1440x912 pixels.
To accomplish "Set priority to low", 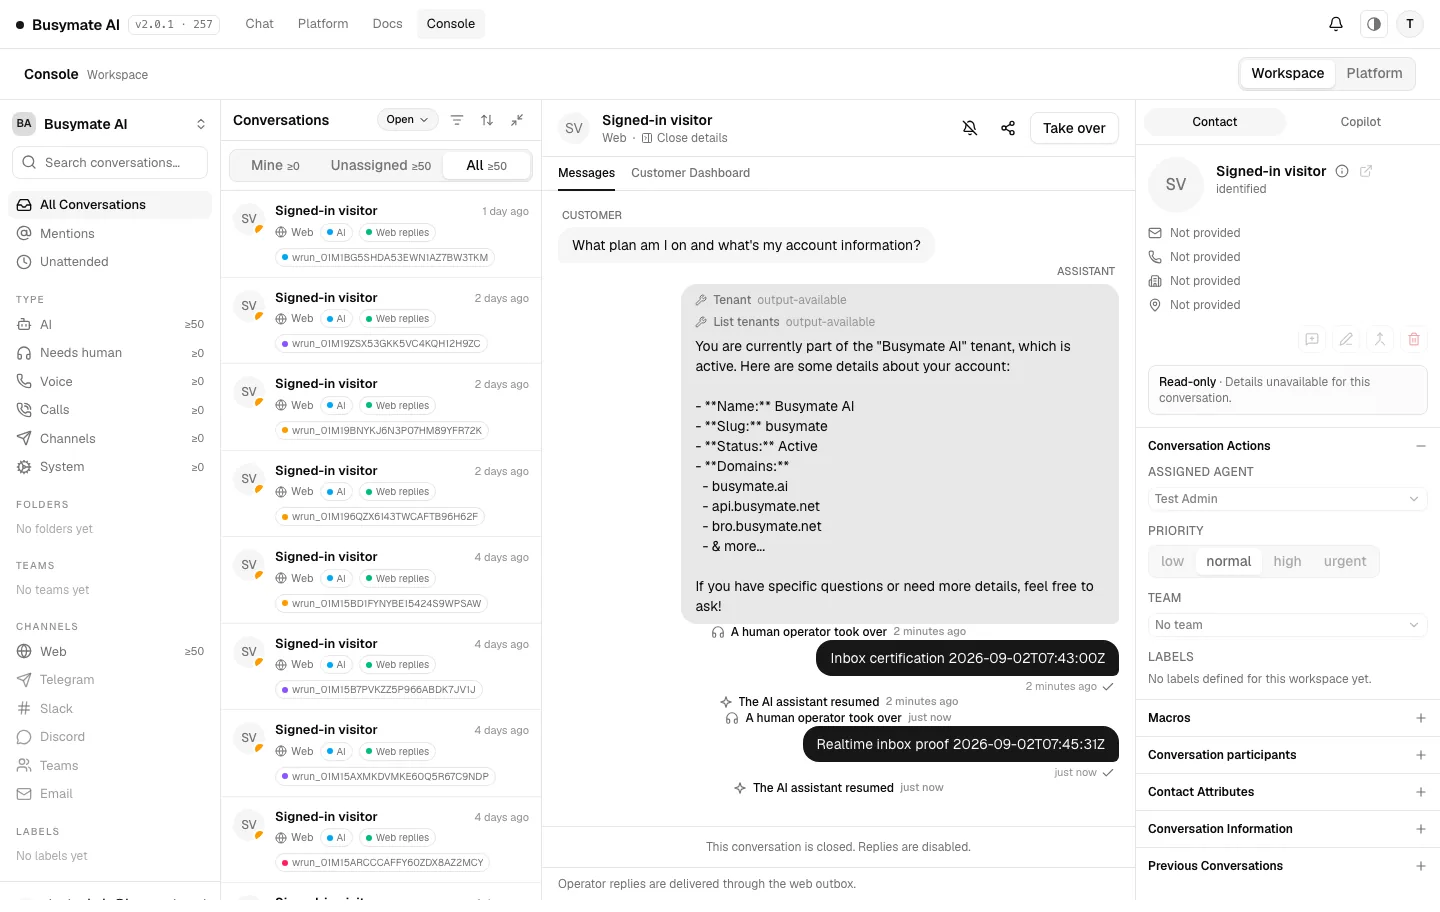I will point(1172,562).
